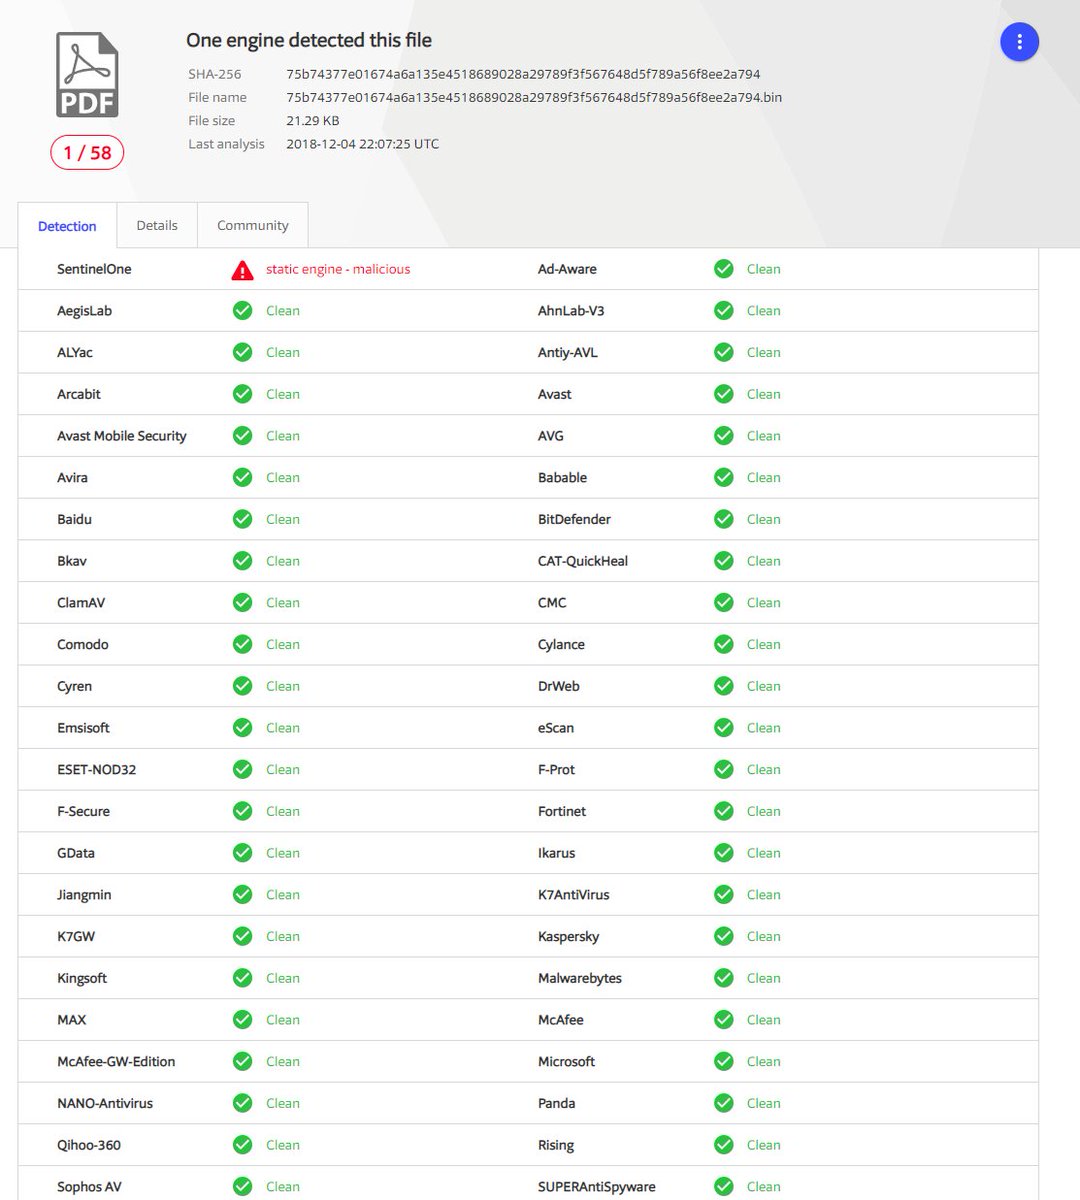This screenshot has height=1200, width=1080.
Task: Click the eScan engine name
Action: point(556,728)
